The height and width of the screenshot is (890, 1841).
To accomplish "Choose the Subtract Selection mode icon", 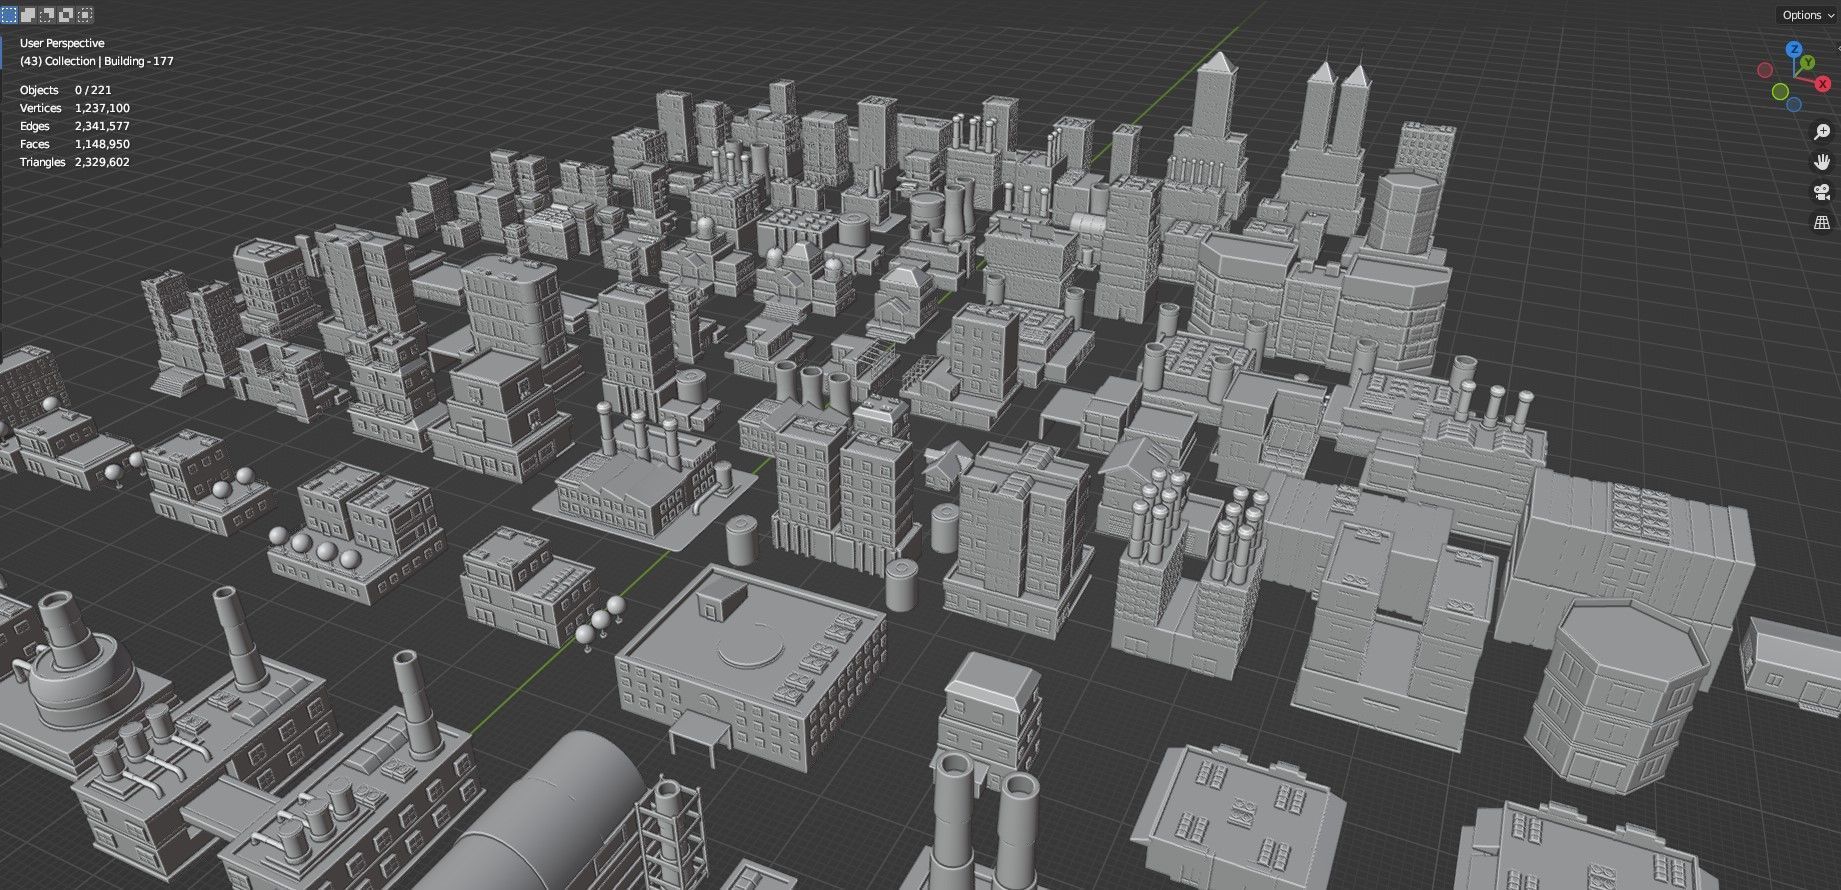I will (47, 15).
